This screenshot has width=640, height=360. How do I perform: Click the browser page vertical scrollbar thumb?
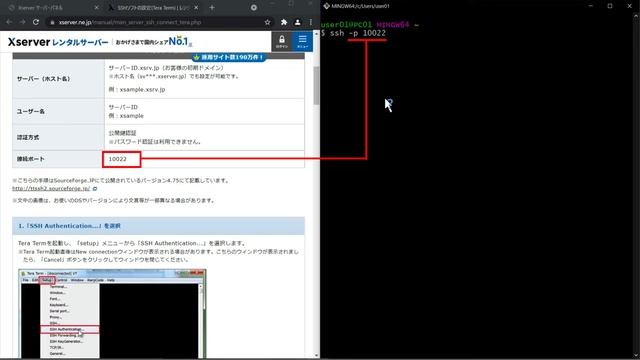(x=316, y=85)
